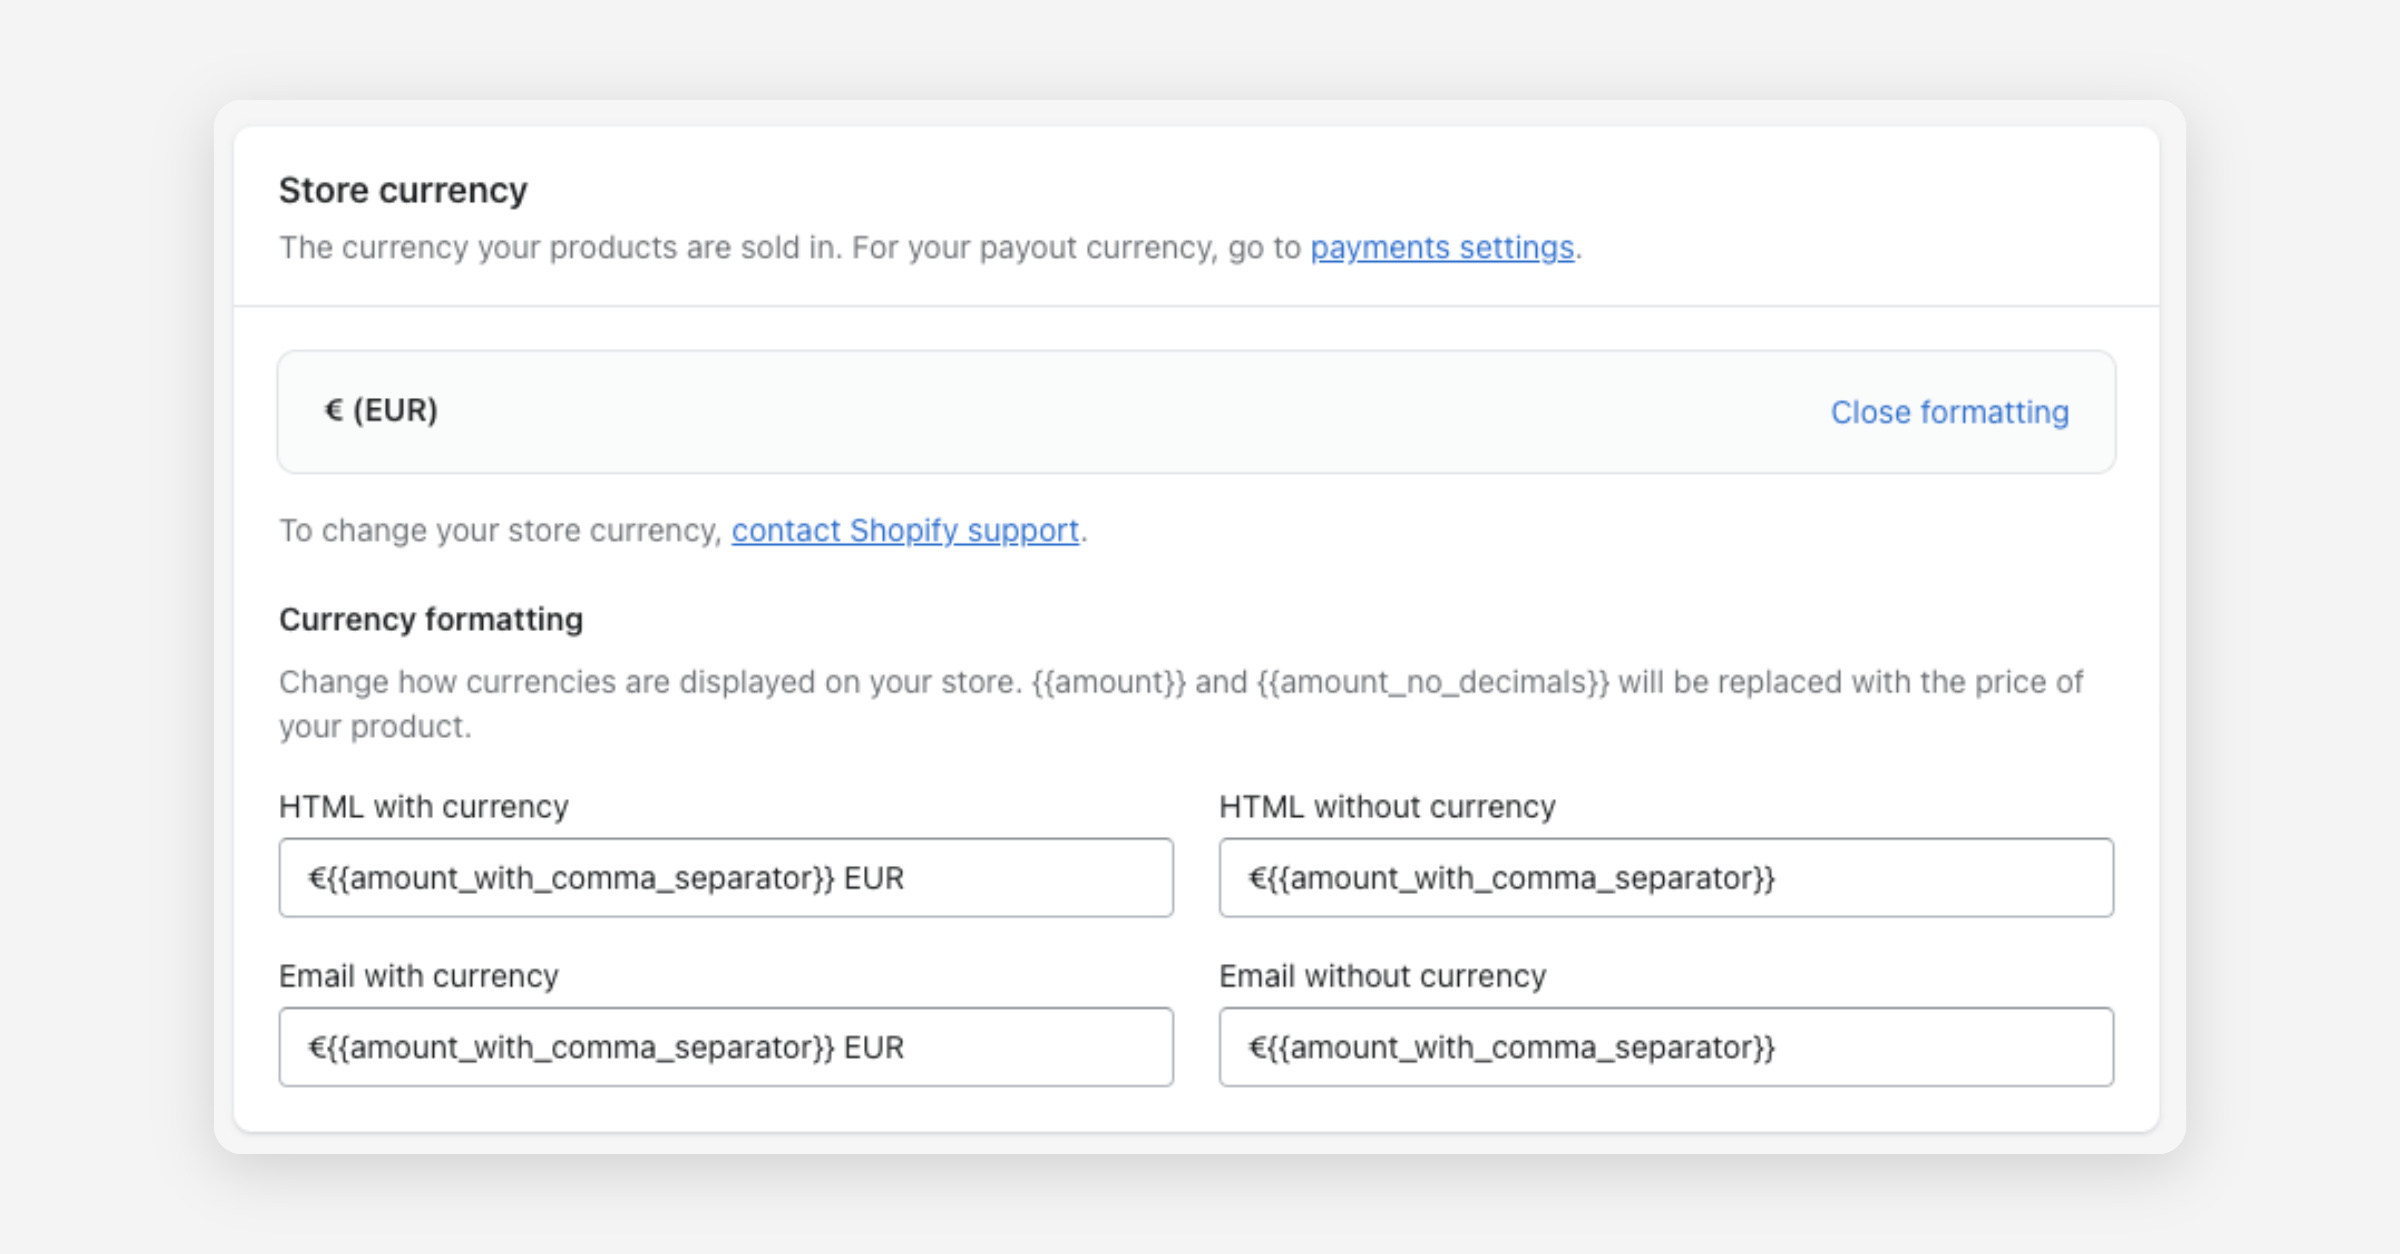
Task: Click the HTML without currency text box
Action: point(1665,878)
